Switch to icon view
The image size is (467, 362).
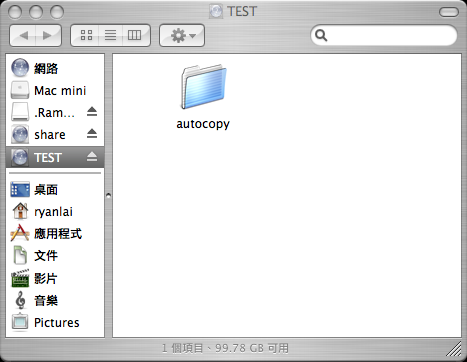point(86,35)
